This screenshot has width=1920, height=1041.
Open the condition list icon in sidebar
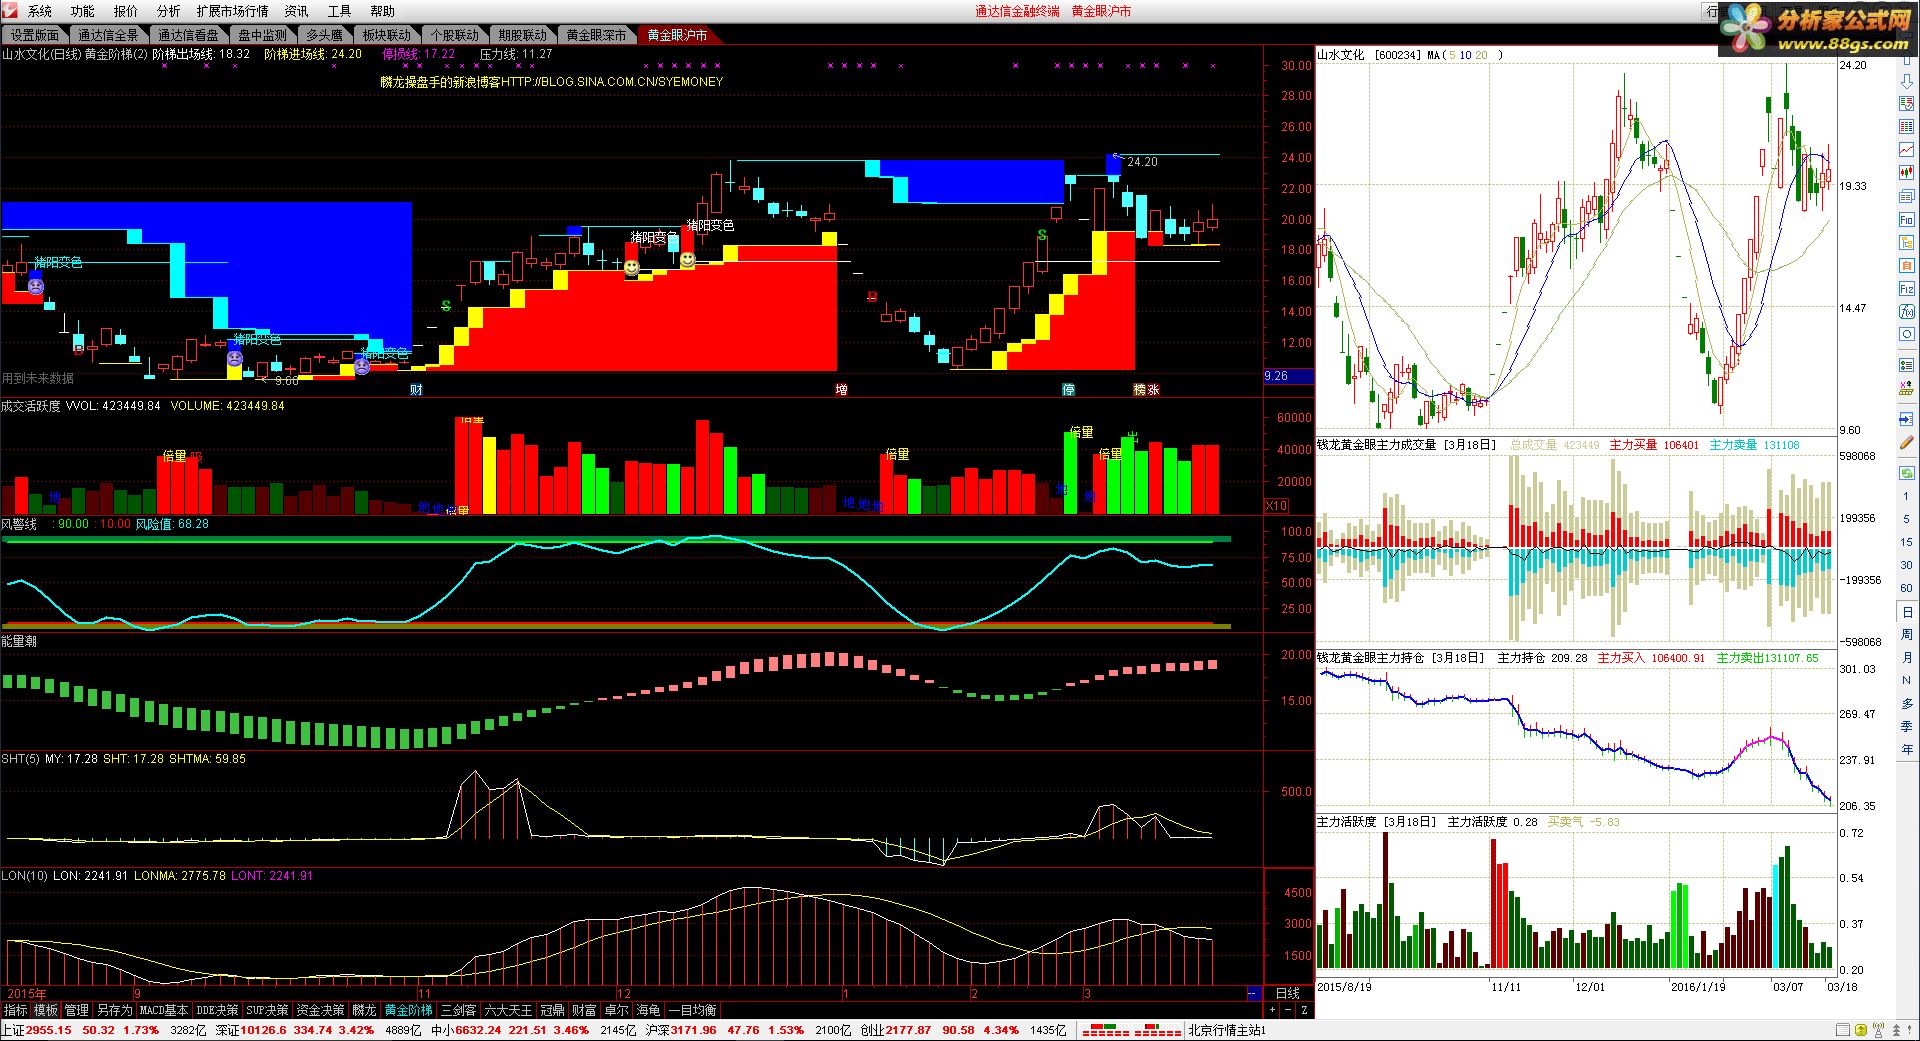pyautogui.click(x=1906, y=364)
